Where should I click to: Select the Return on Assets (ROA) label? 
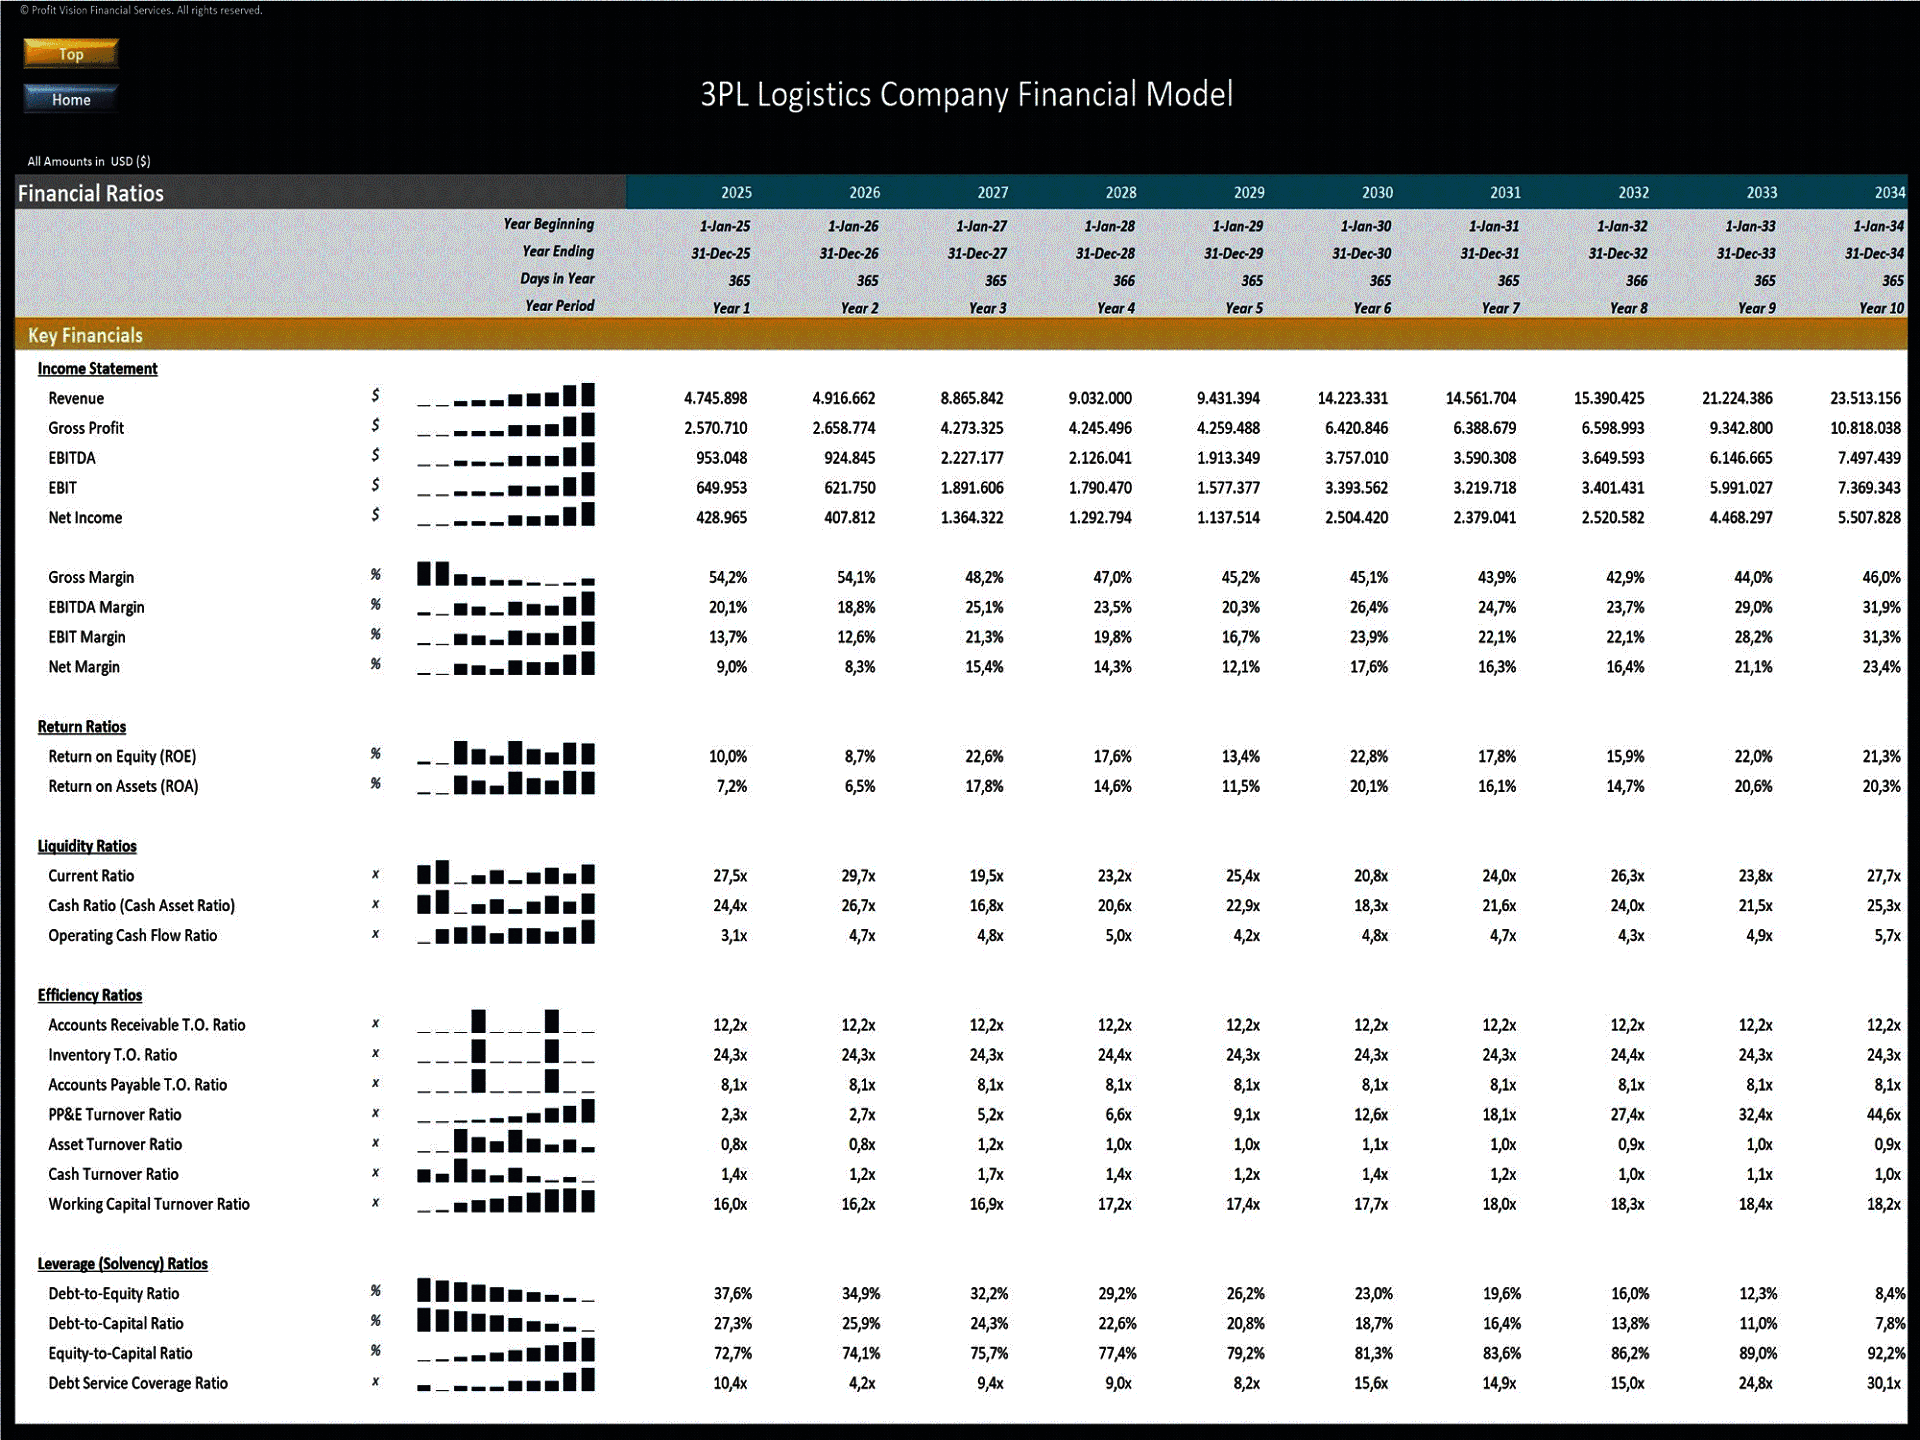[x=123, y=786]
